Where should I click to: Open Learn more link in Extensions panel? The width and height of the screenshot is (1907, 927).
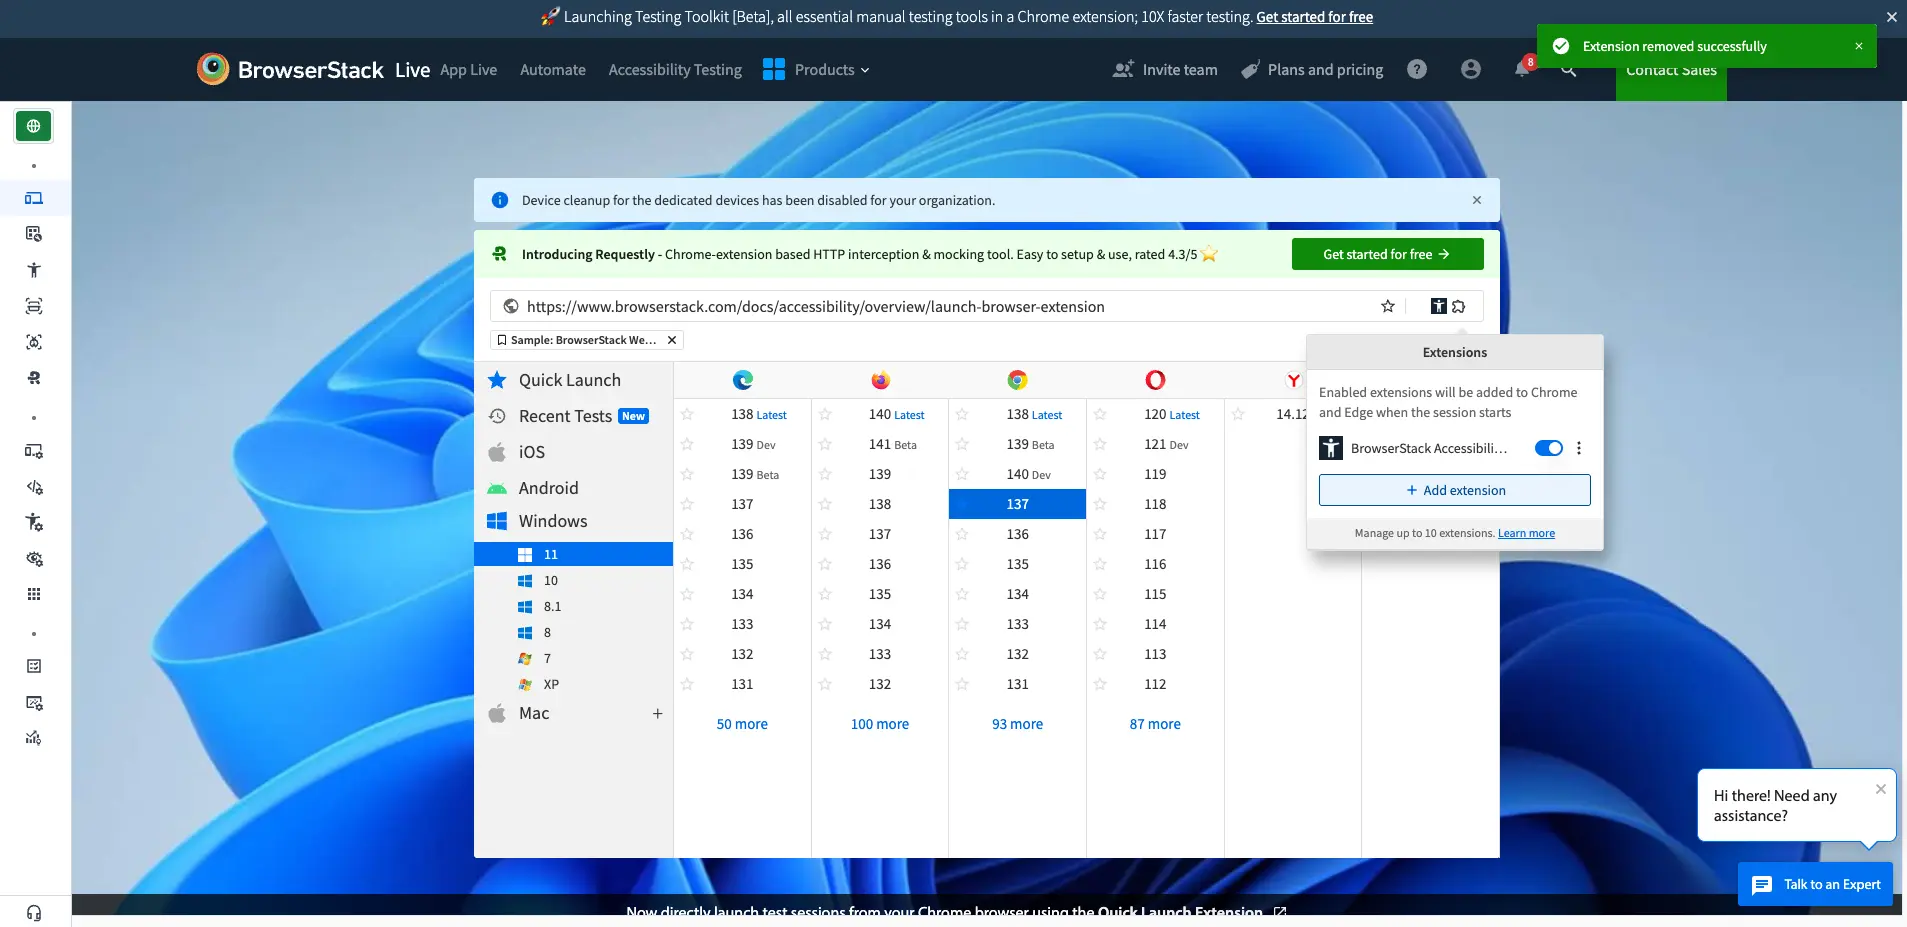coord(1526,533)
